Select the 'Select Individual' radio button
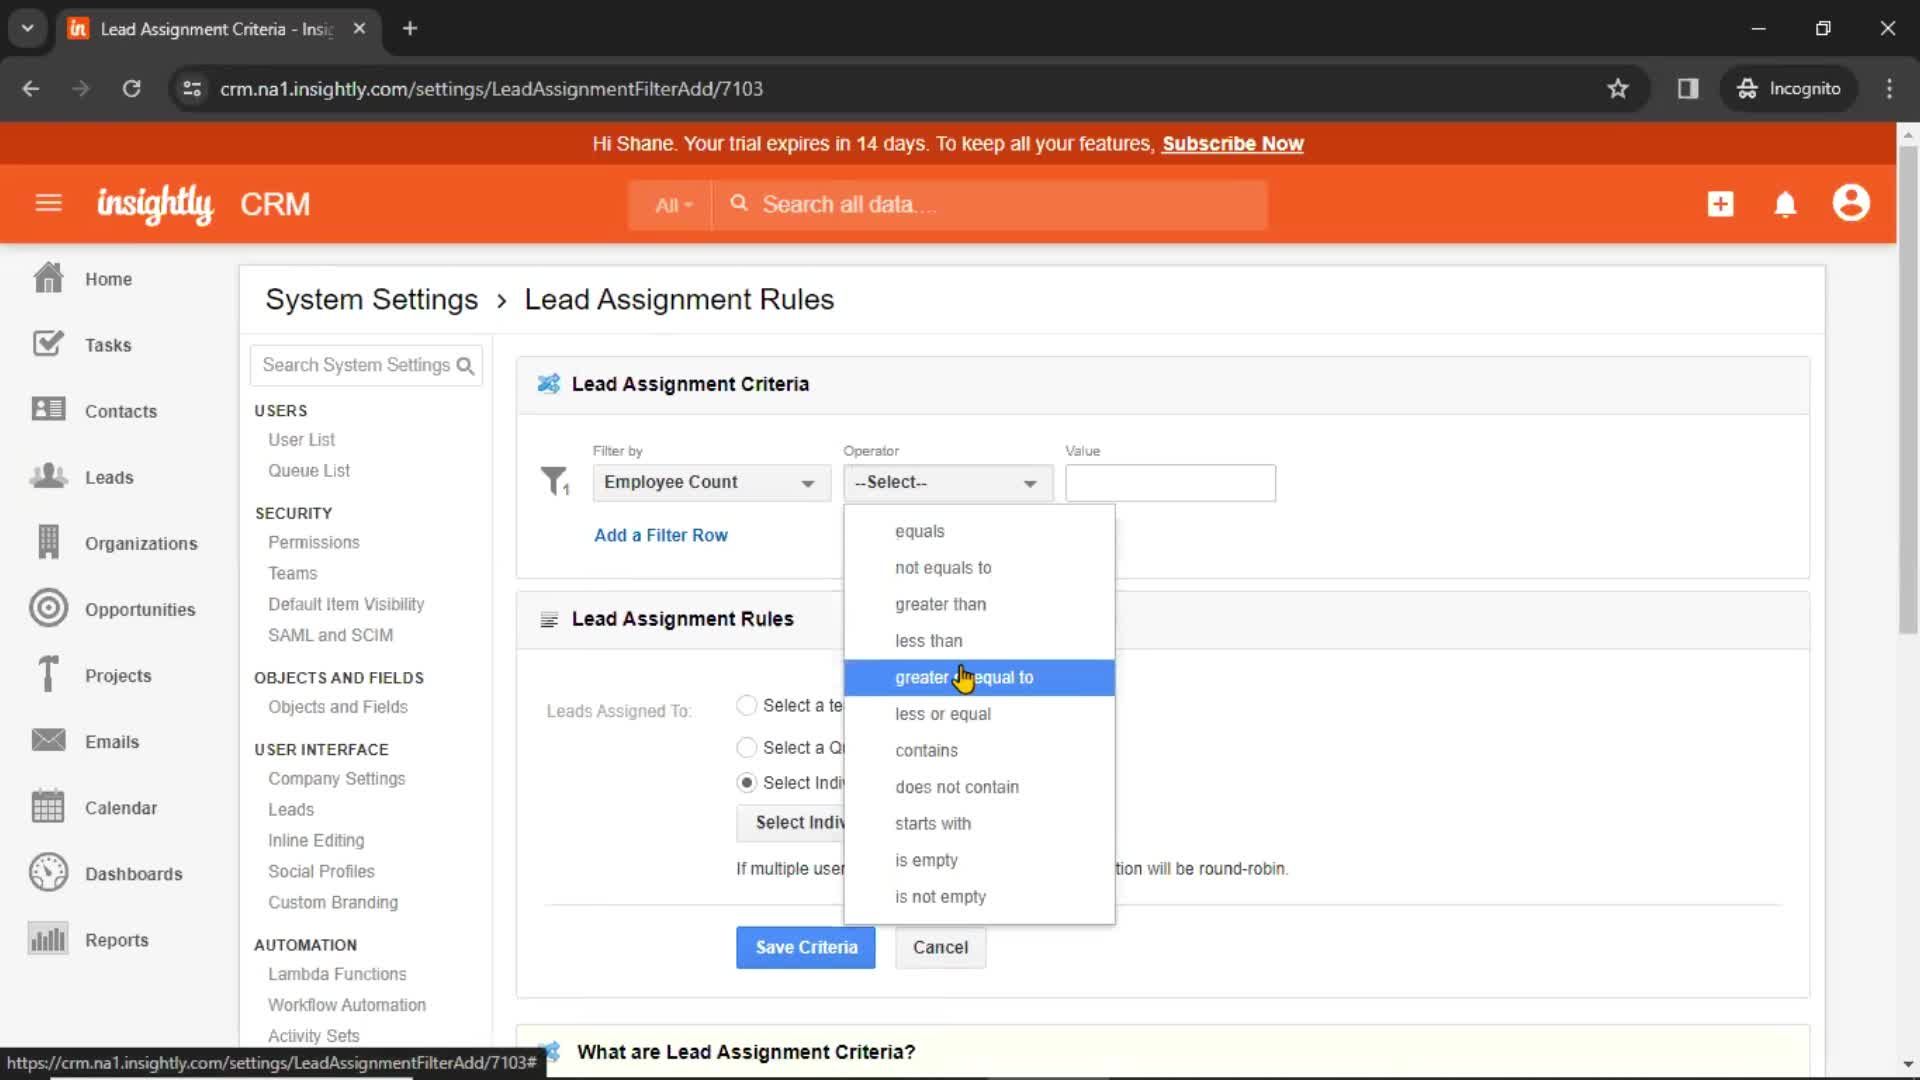1920x1080 pixels. 746,782
